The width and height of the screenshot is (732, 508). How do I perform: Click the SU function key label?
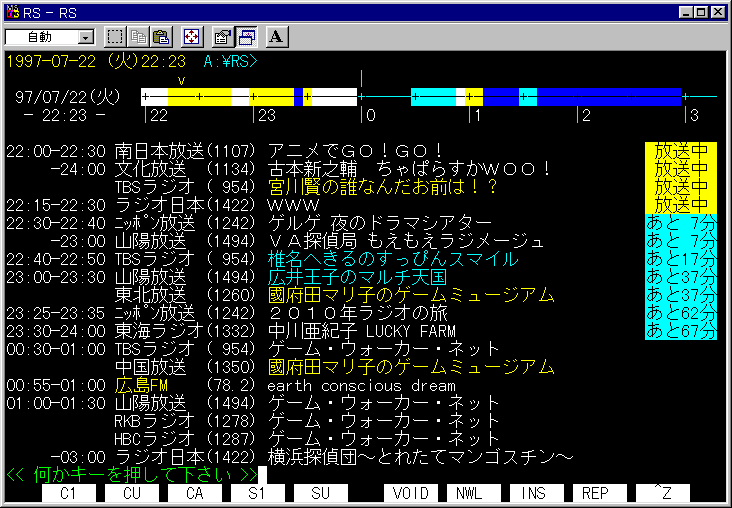click(321, 493)
